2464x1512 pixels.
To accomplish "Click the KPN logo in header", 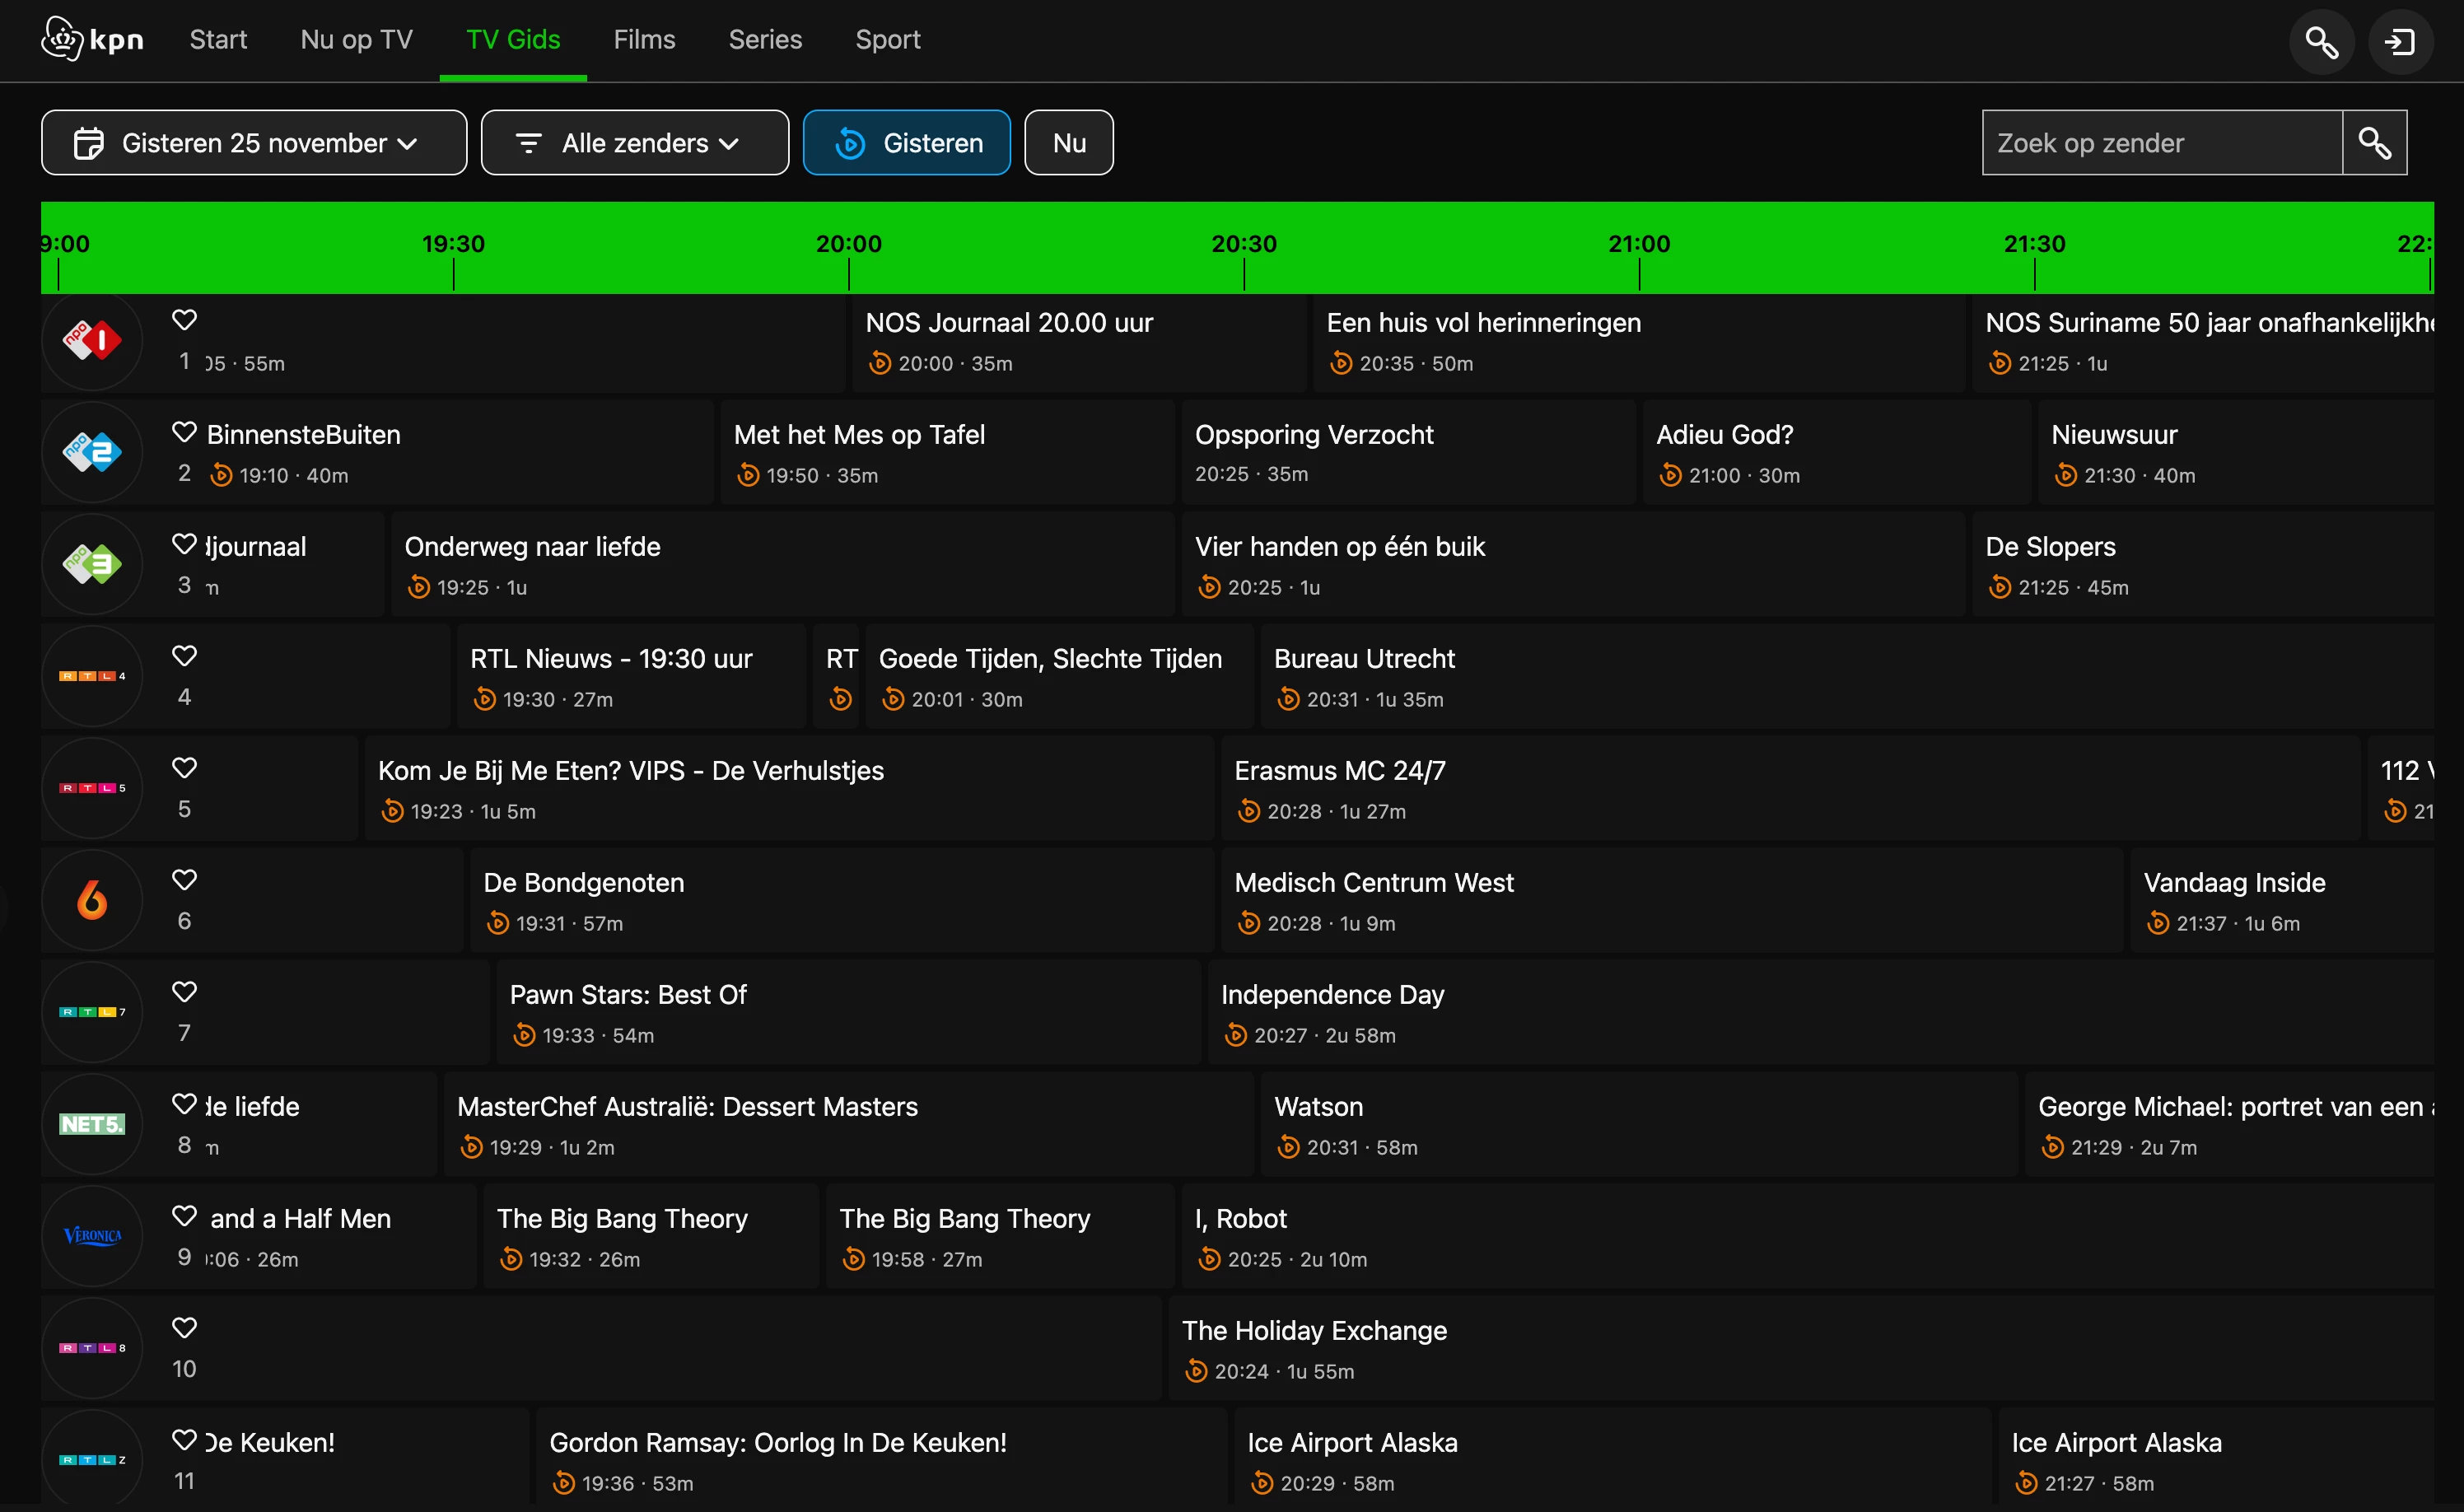I will [92, 40].
